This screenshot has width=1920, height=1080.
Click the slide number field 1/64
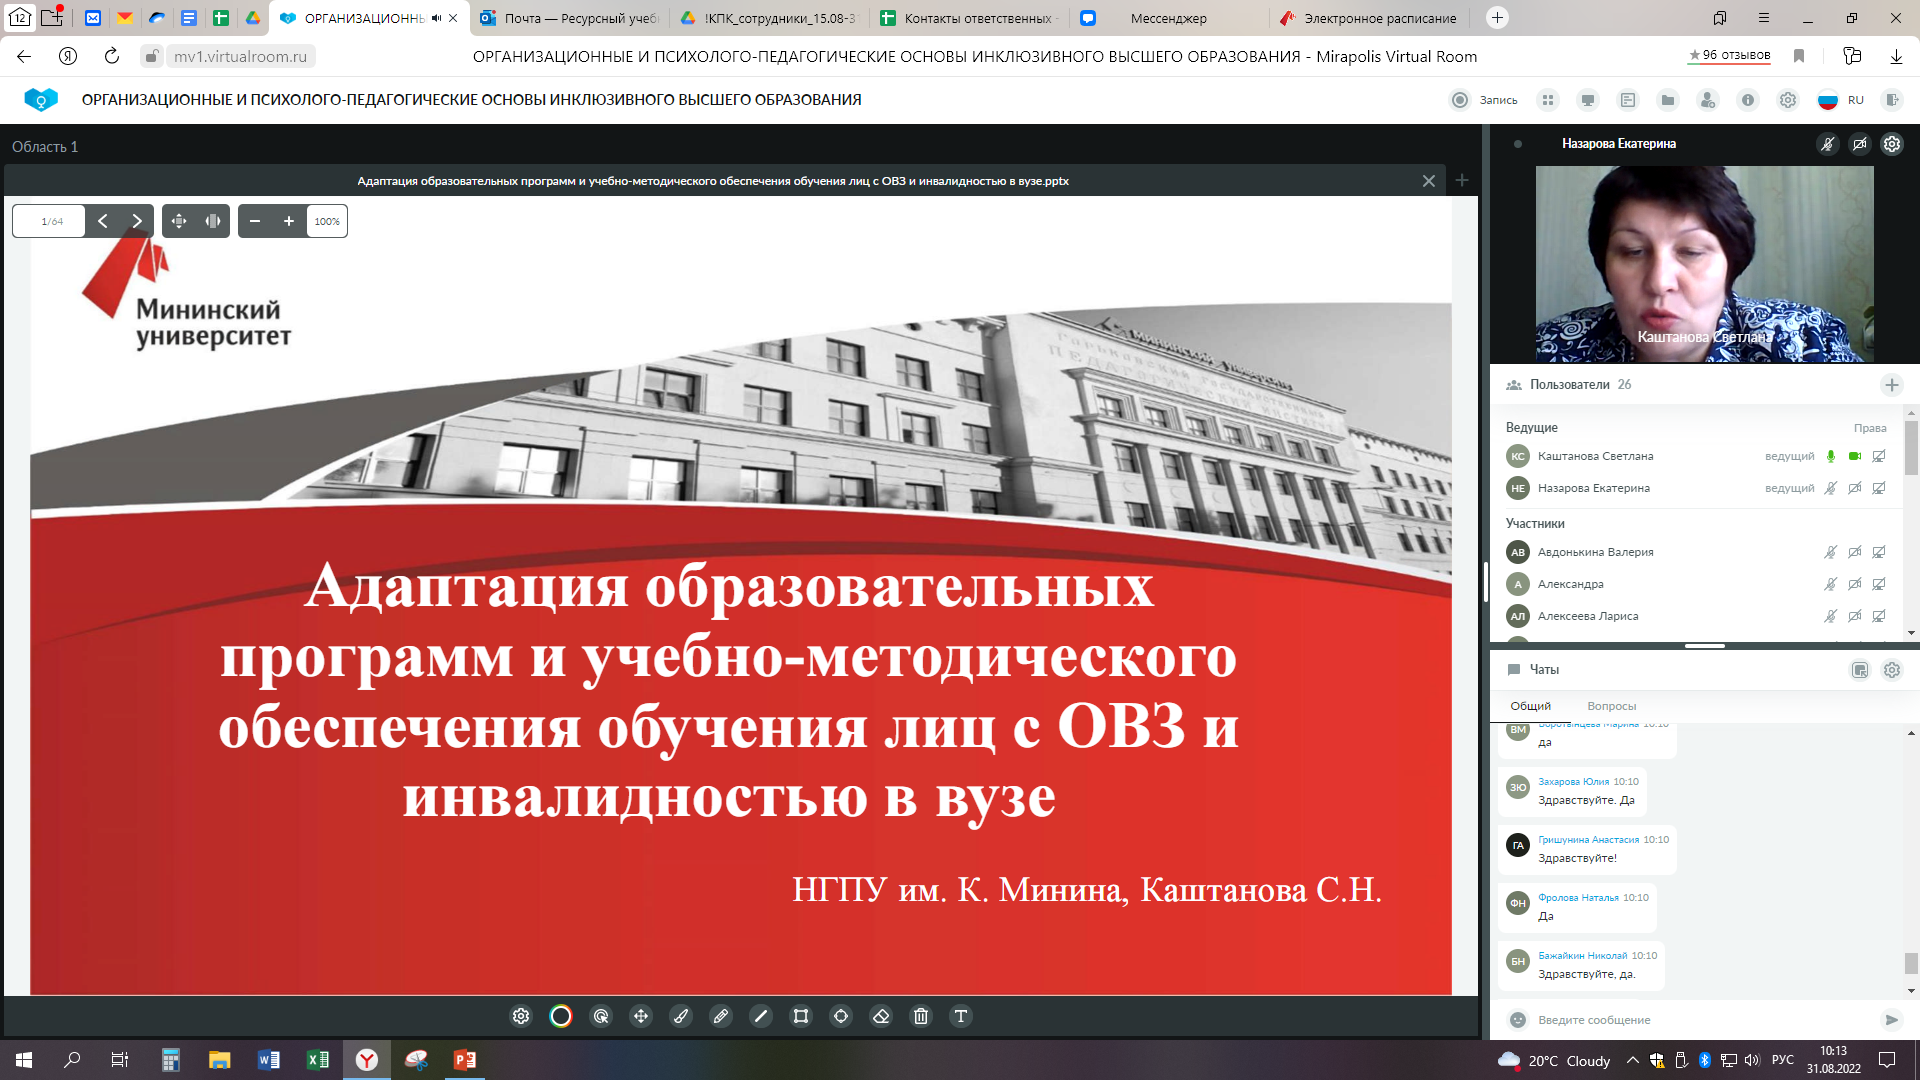[x=49, y=221]
